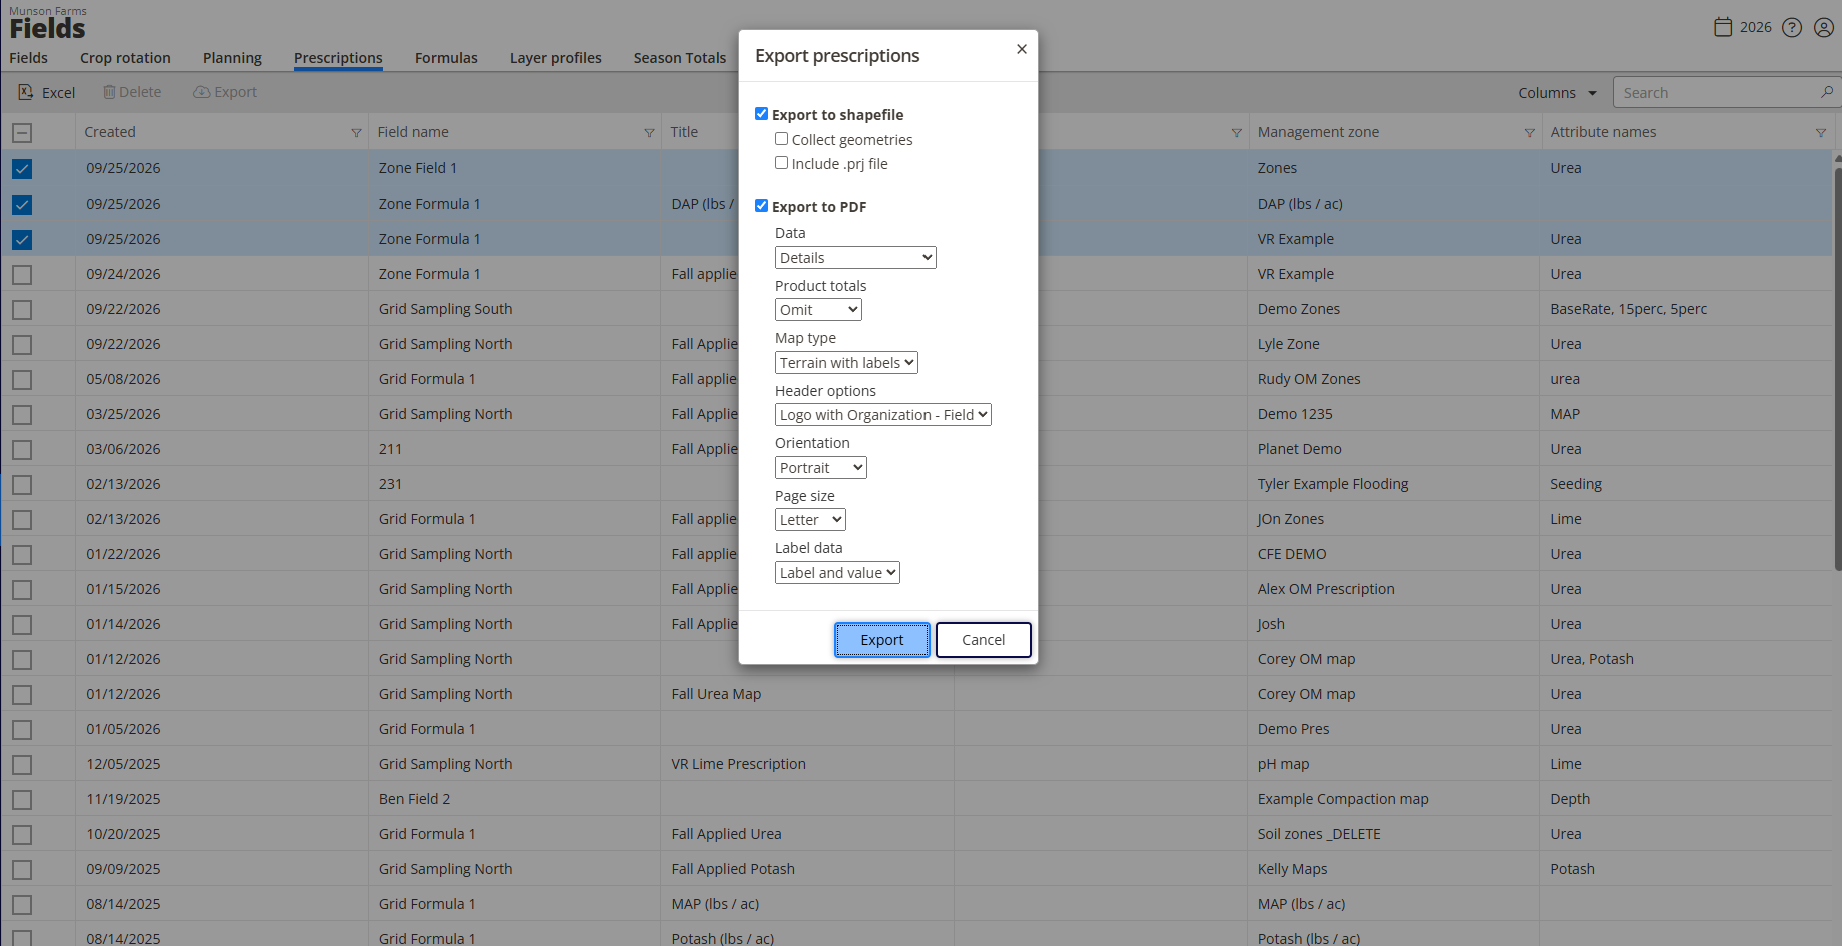Click the 12/05/2025 date cell
The width and height of the screenshot is (1842, 946).
pos(123,764)
